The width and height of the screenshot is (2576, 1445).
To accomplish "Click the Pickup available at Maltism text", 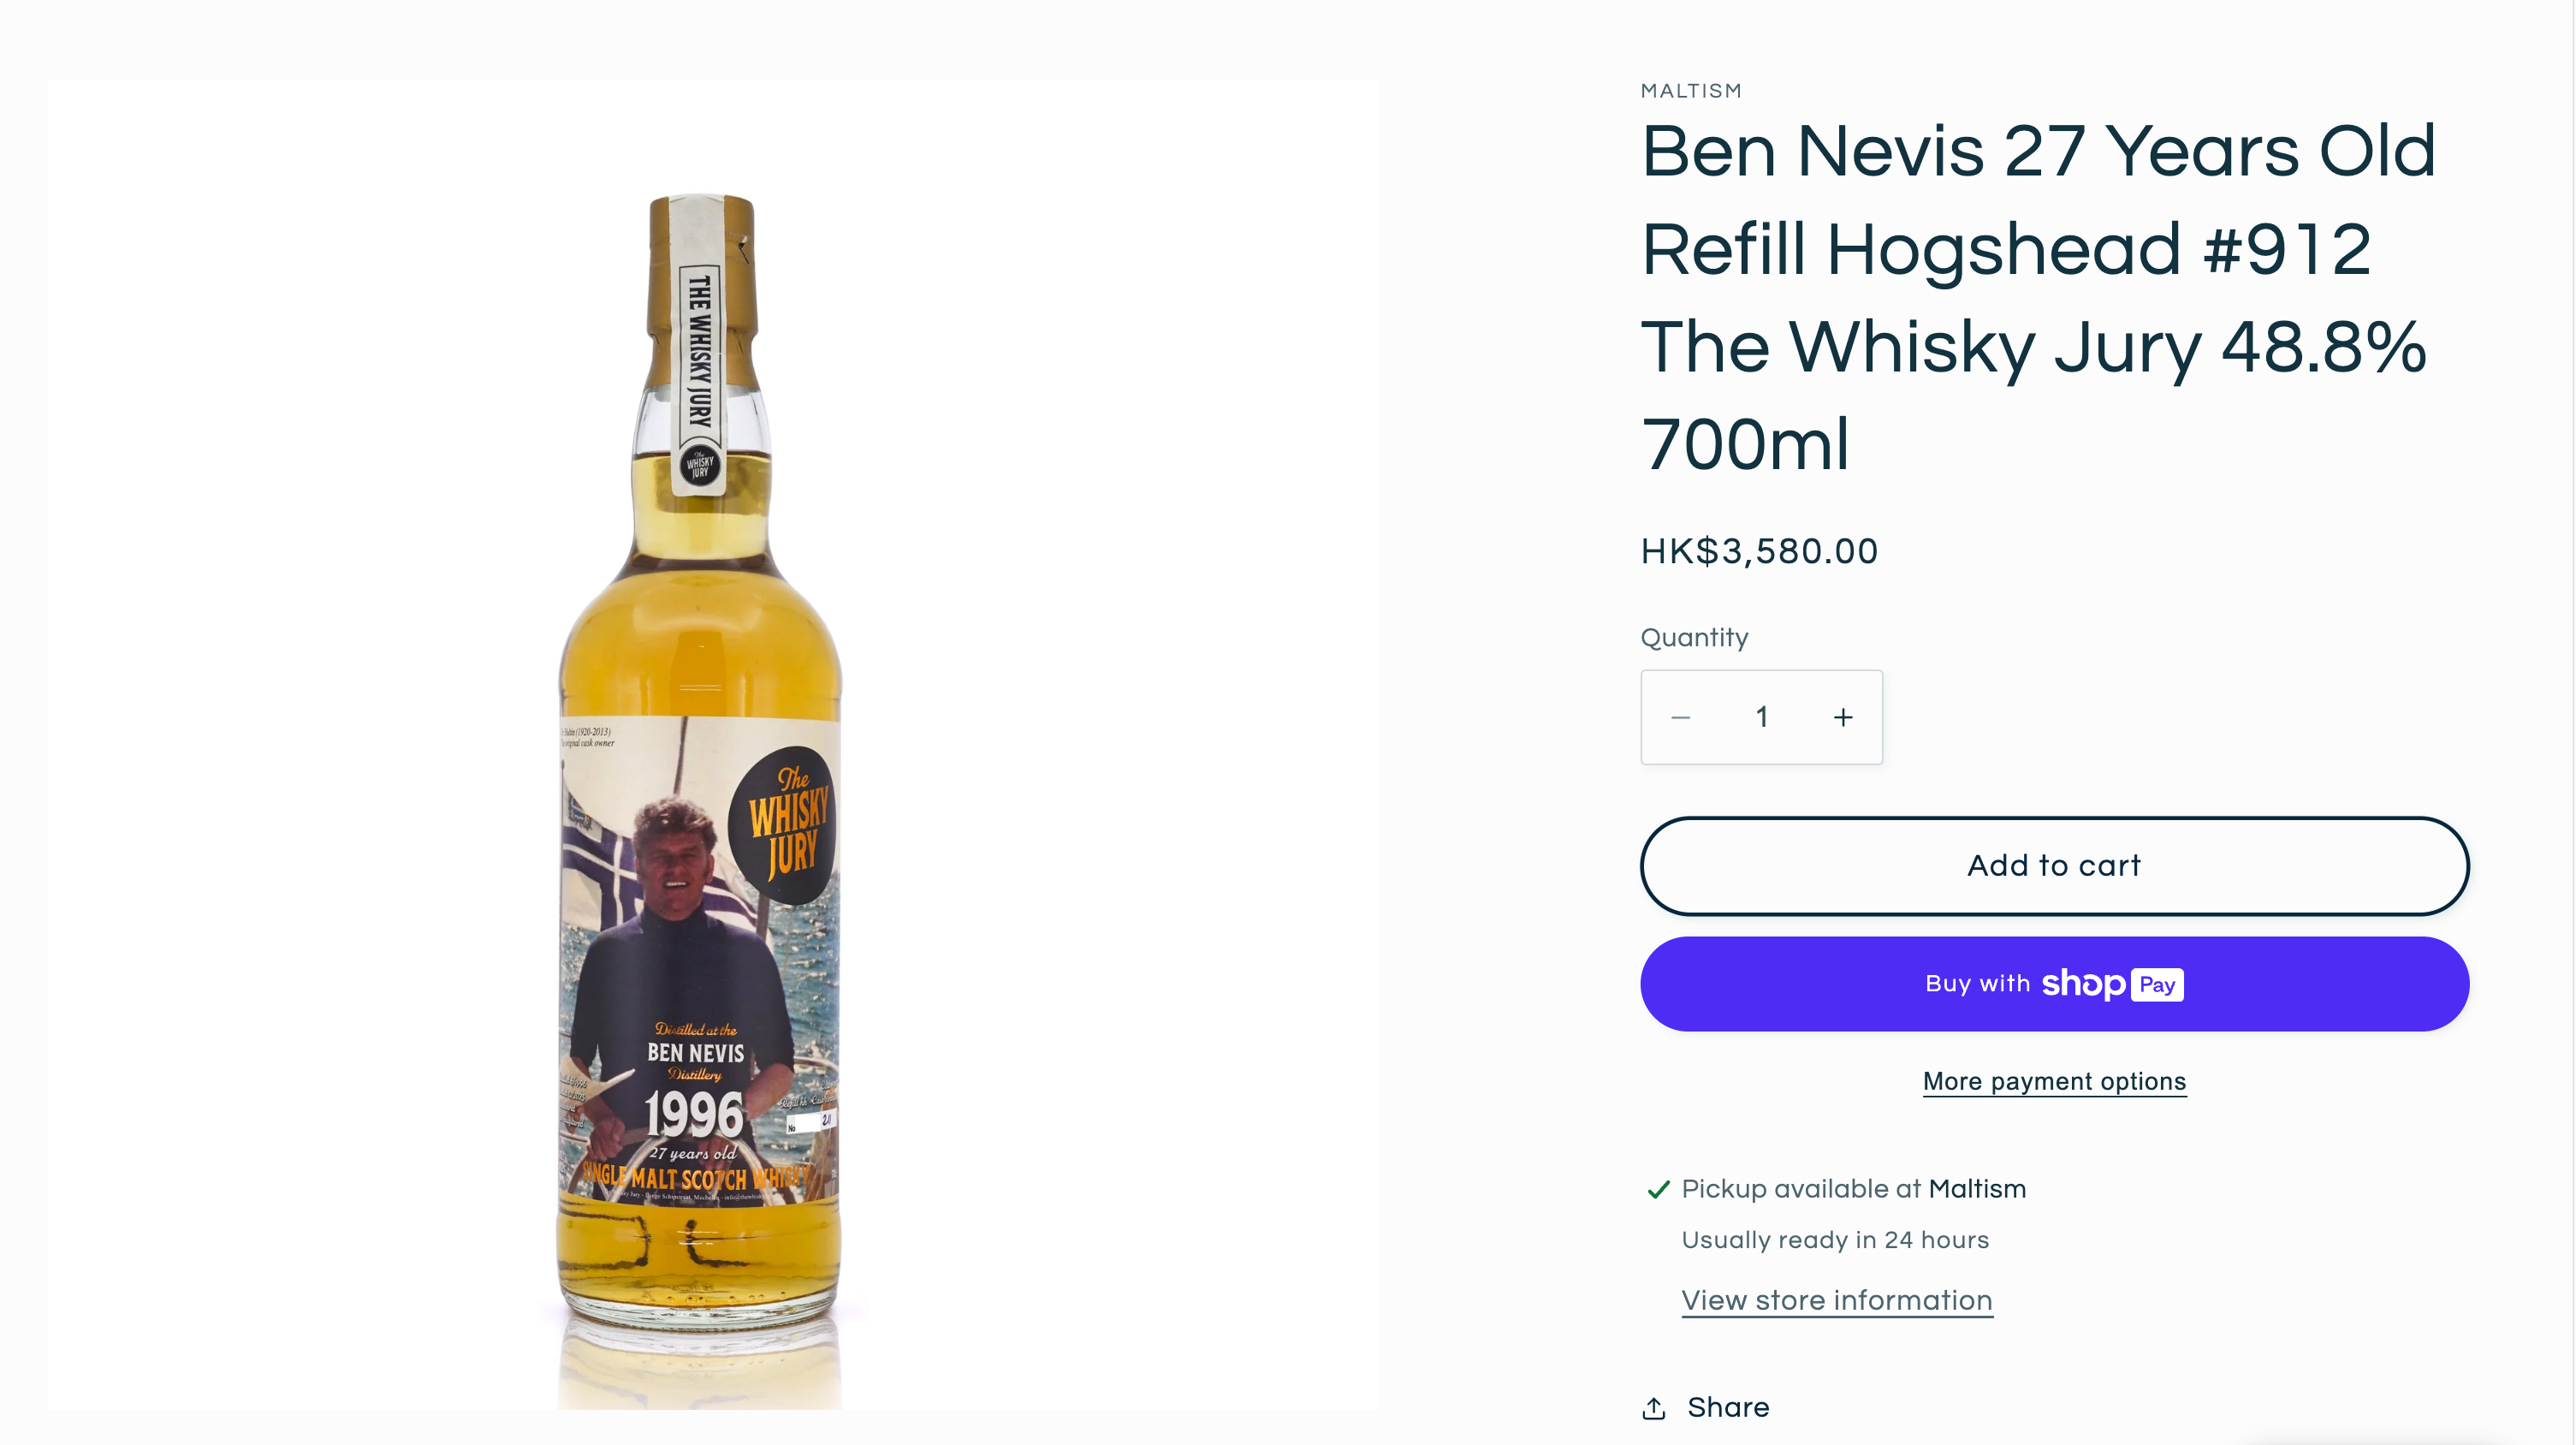I will click(x=1853, y=1189).
